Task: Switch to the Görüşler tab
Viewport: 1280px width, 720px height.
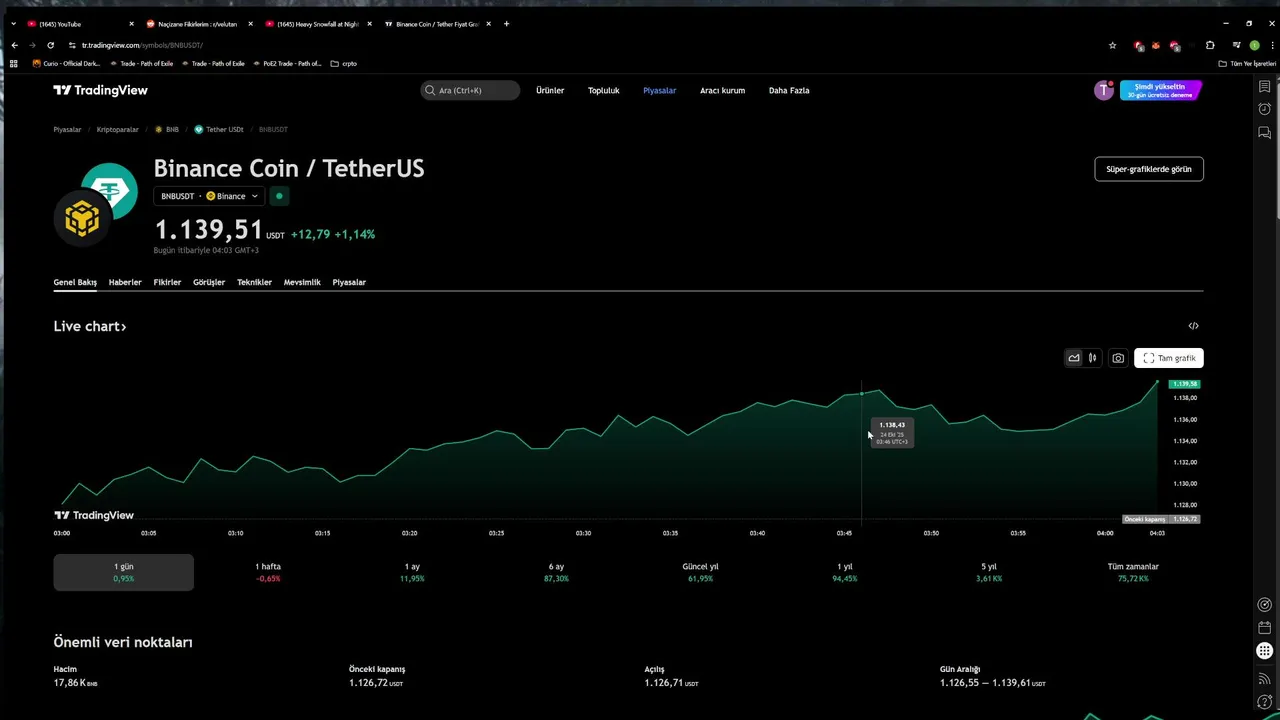Action: click(209, 282)
